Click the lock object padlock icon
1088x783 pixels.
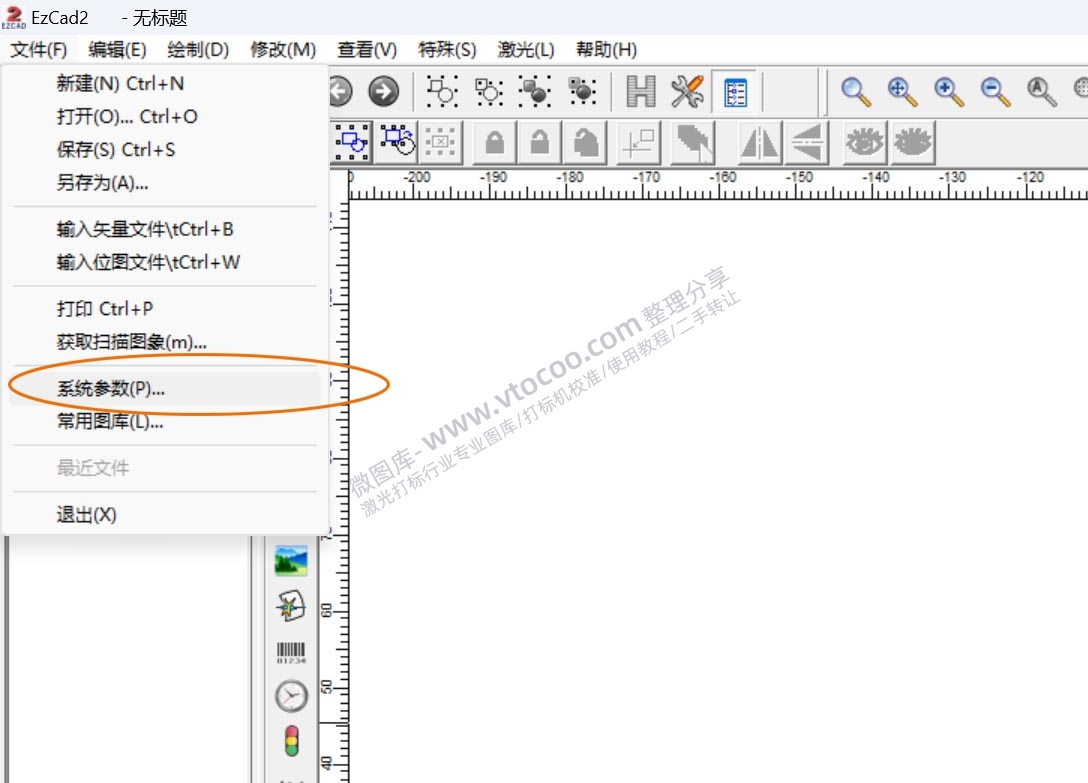pos(494,143)
